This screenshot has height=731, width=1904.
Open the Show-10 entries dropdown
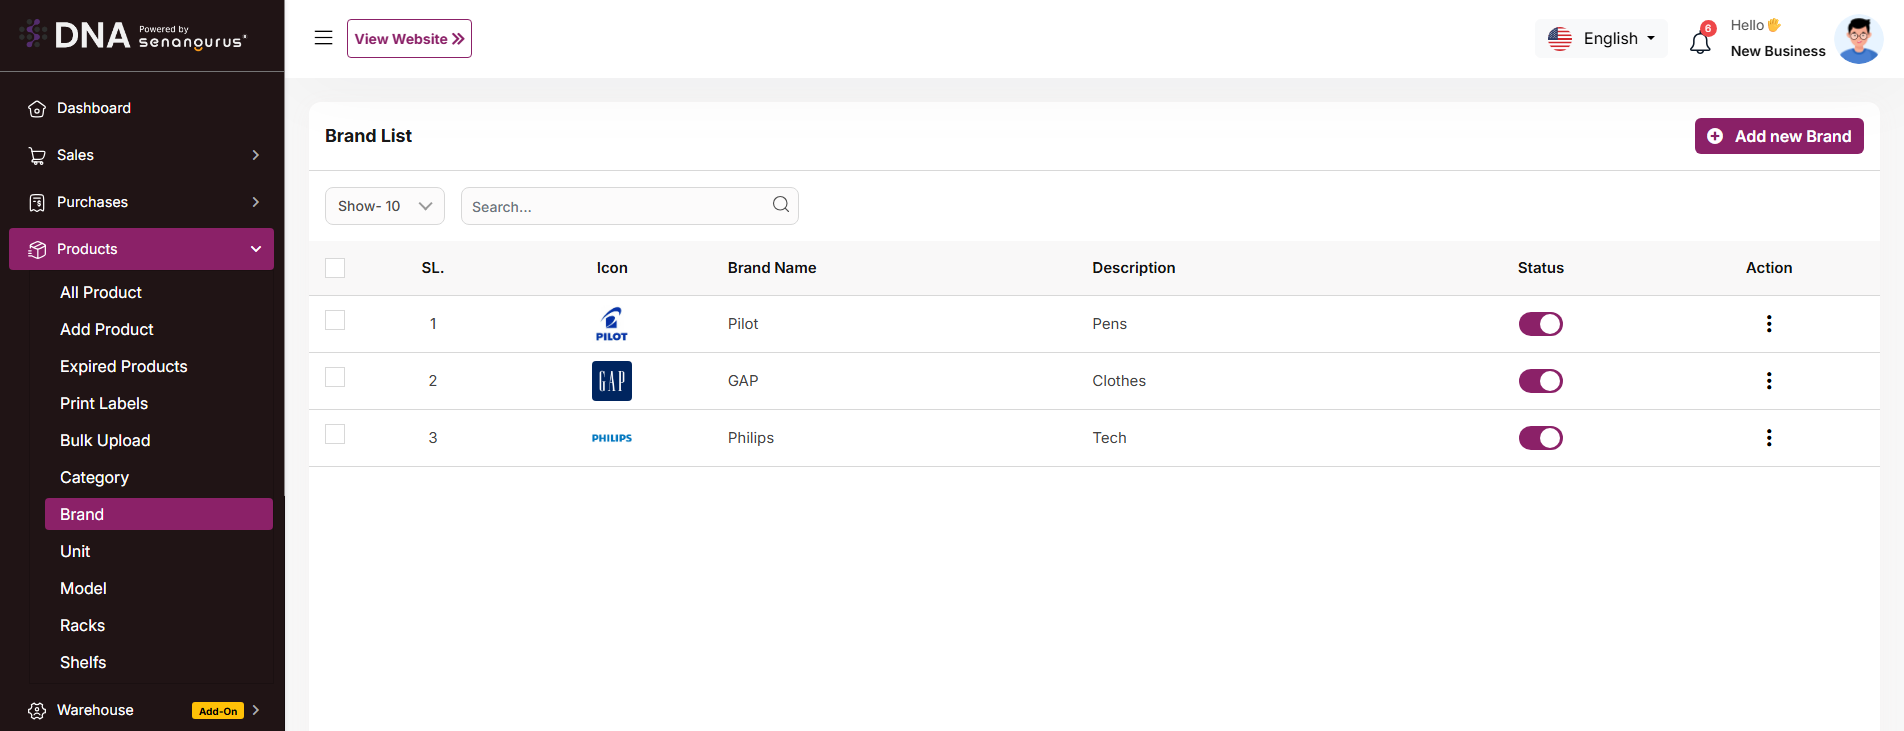[x=384, y=206]
